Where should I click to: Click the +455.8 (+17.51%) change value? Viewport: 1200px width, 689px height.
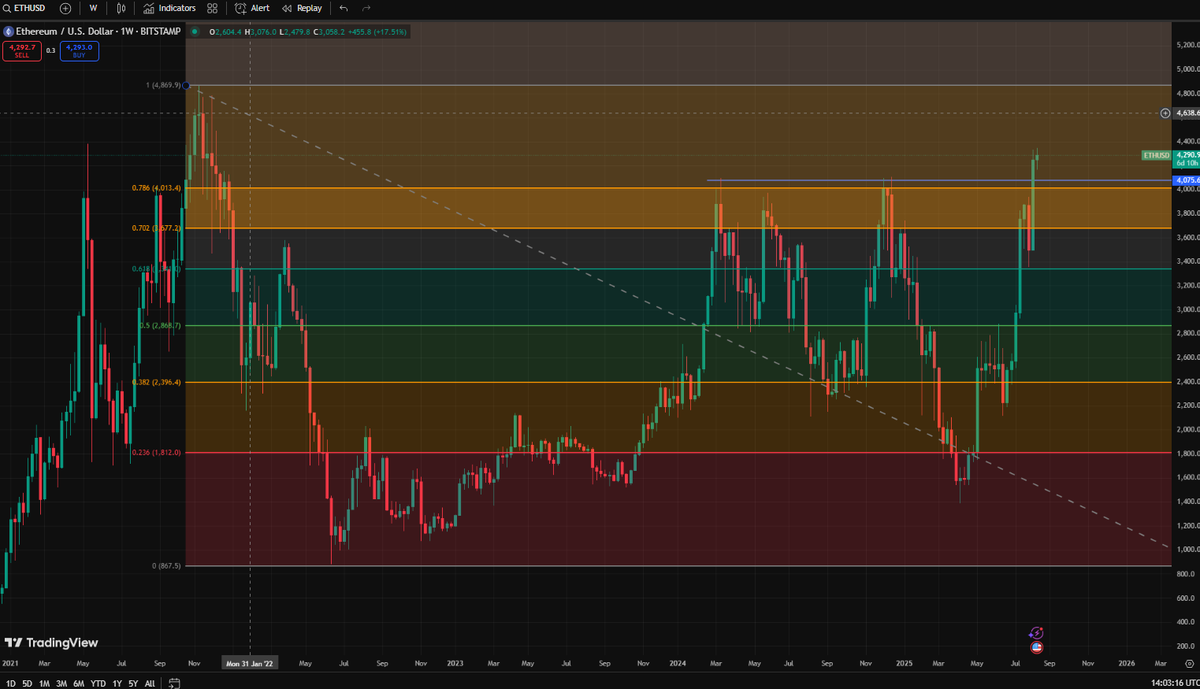pos(375,32)
